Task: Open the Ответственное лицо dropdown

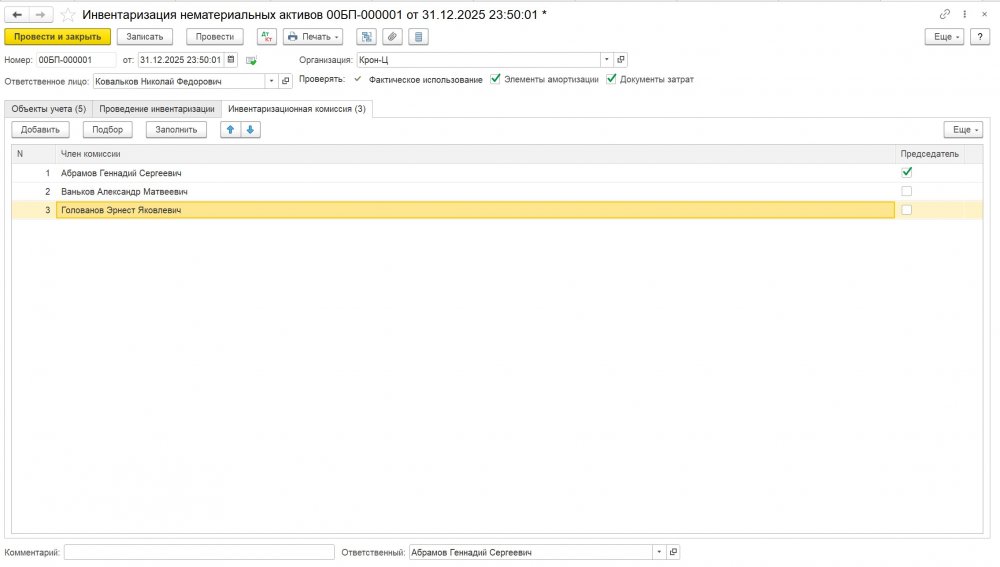Action: coord(271,81)
